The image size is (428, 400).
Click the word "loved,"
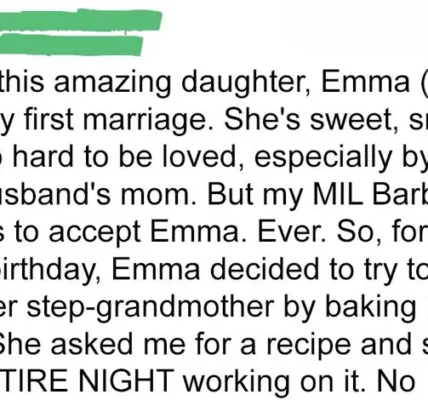pos(204,157)
